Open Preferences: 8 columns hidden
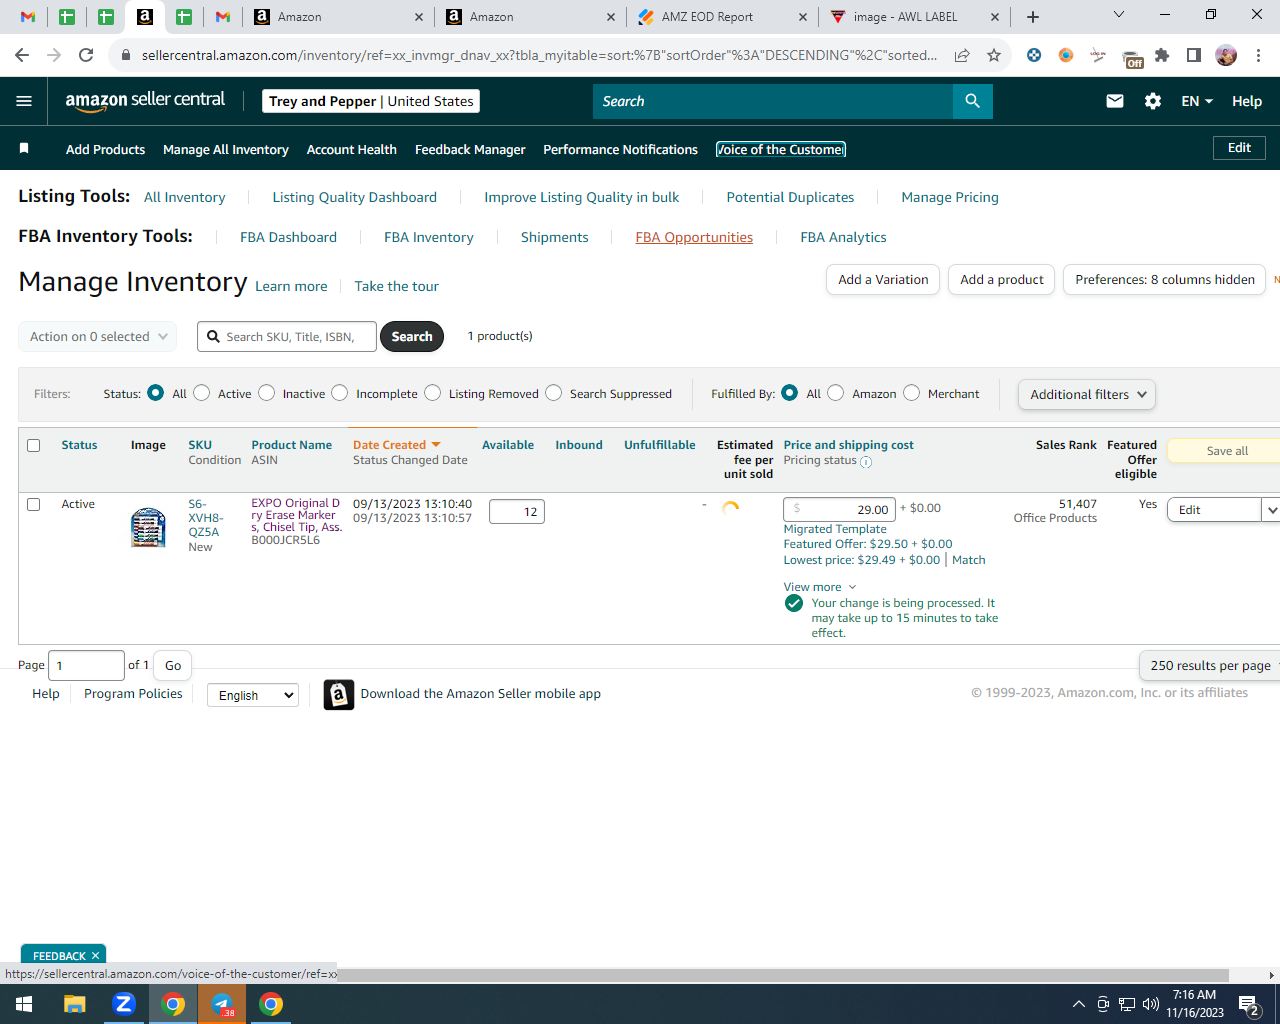Screen dimensions: 1280x1024 point(1165,280)
